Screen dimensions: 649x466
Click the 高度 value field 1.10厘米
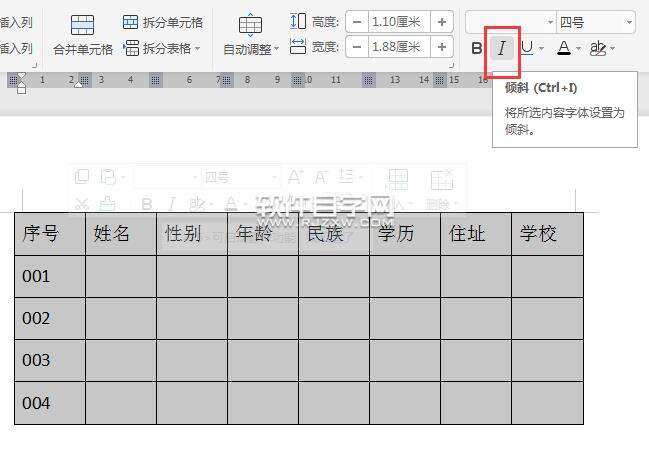398,22
